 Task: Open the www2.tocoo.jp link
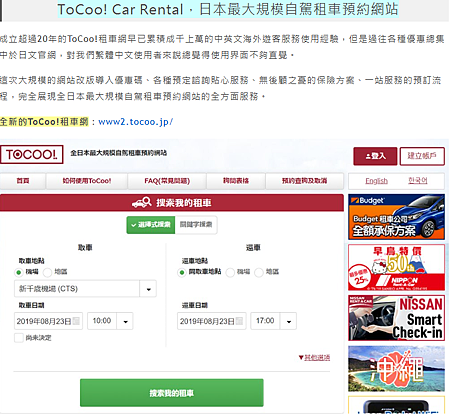pyautogui.click(x=136, y=122)
